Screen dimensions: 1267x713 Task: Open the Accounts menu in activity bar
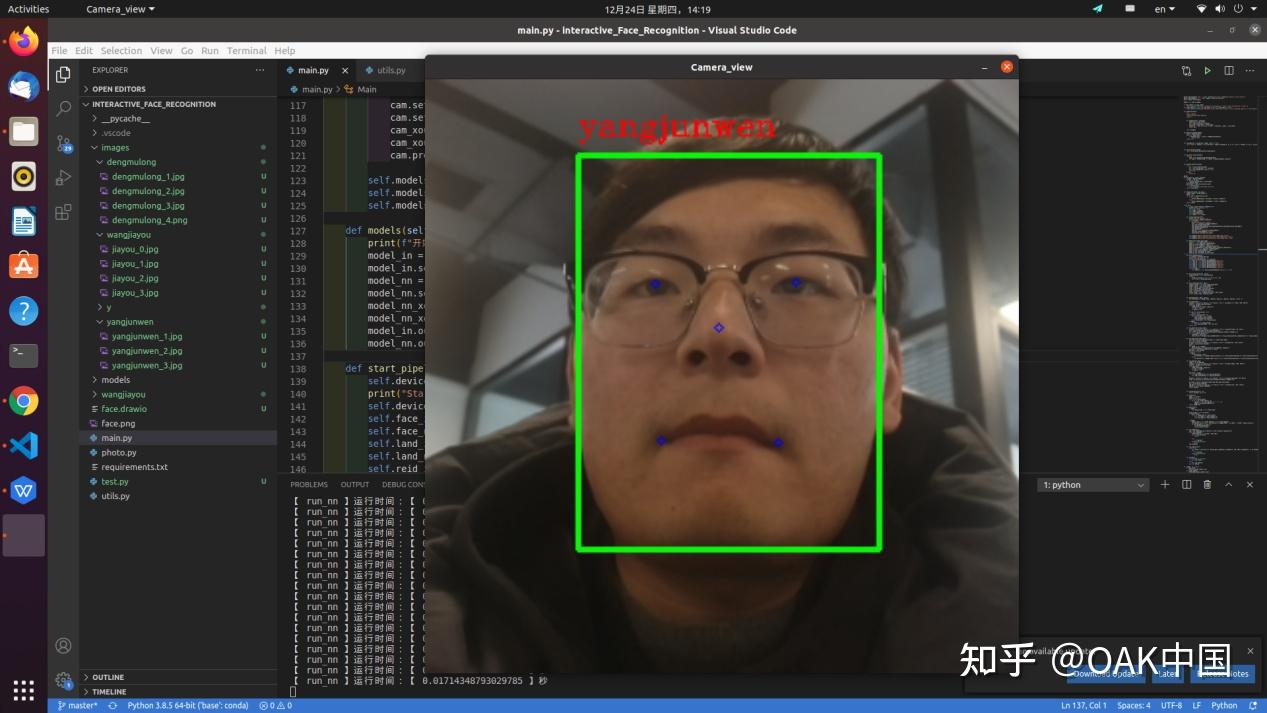(x=63, y=646)
